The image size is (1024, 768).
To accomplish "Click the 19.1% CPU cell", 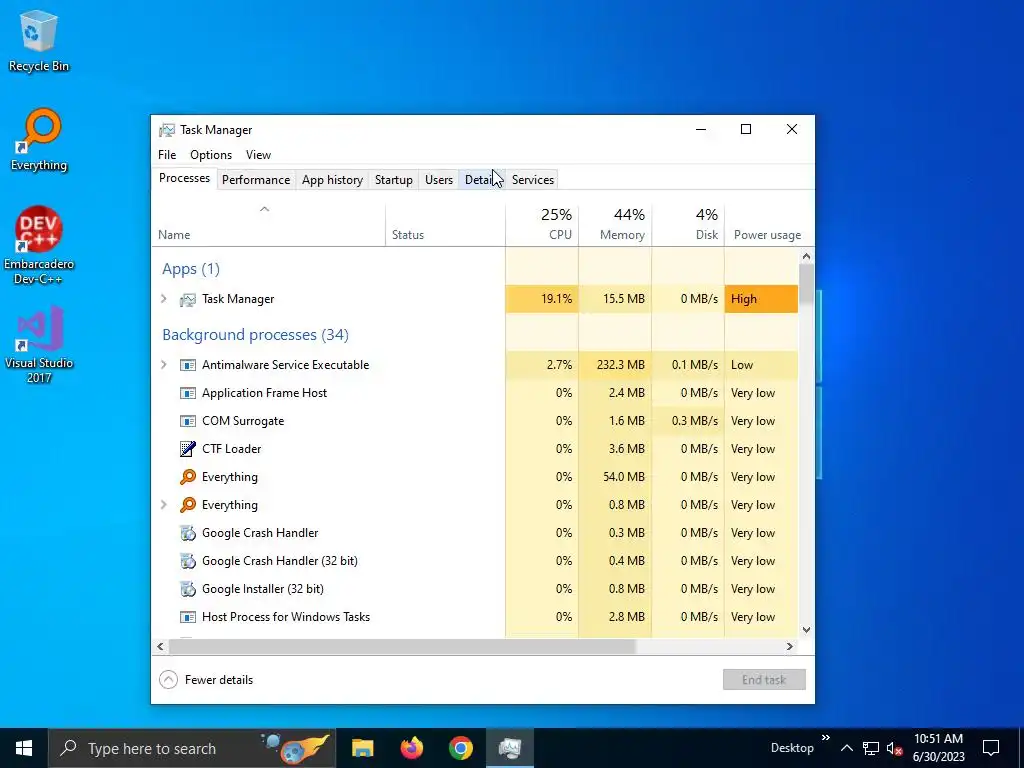I will click(x=542, y=299).
